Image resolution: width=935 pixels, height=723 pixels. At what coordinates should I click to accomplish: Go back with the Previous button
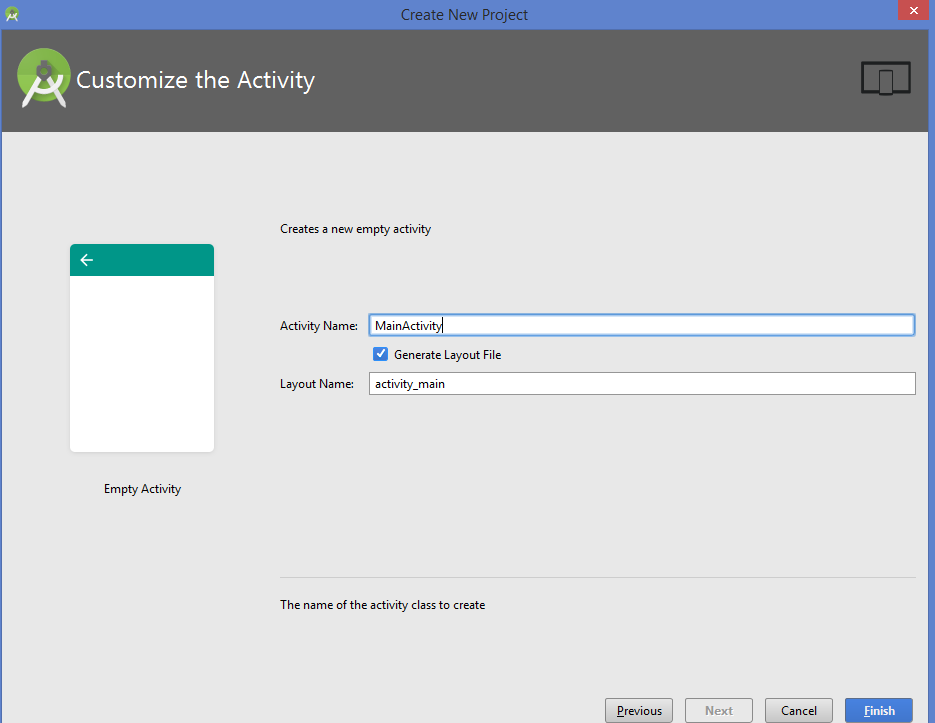click(639, 710)
